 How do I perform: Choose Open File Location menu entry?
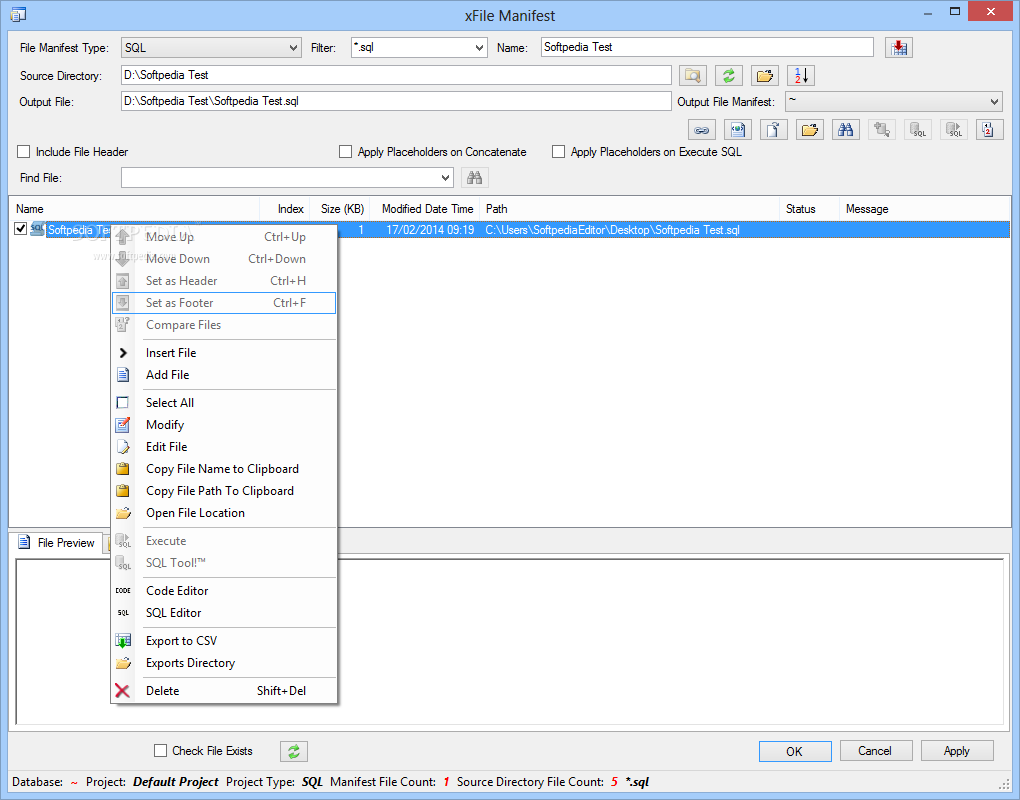click(x=224, y=514)
